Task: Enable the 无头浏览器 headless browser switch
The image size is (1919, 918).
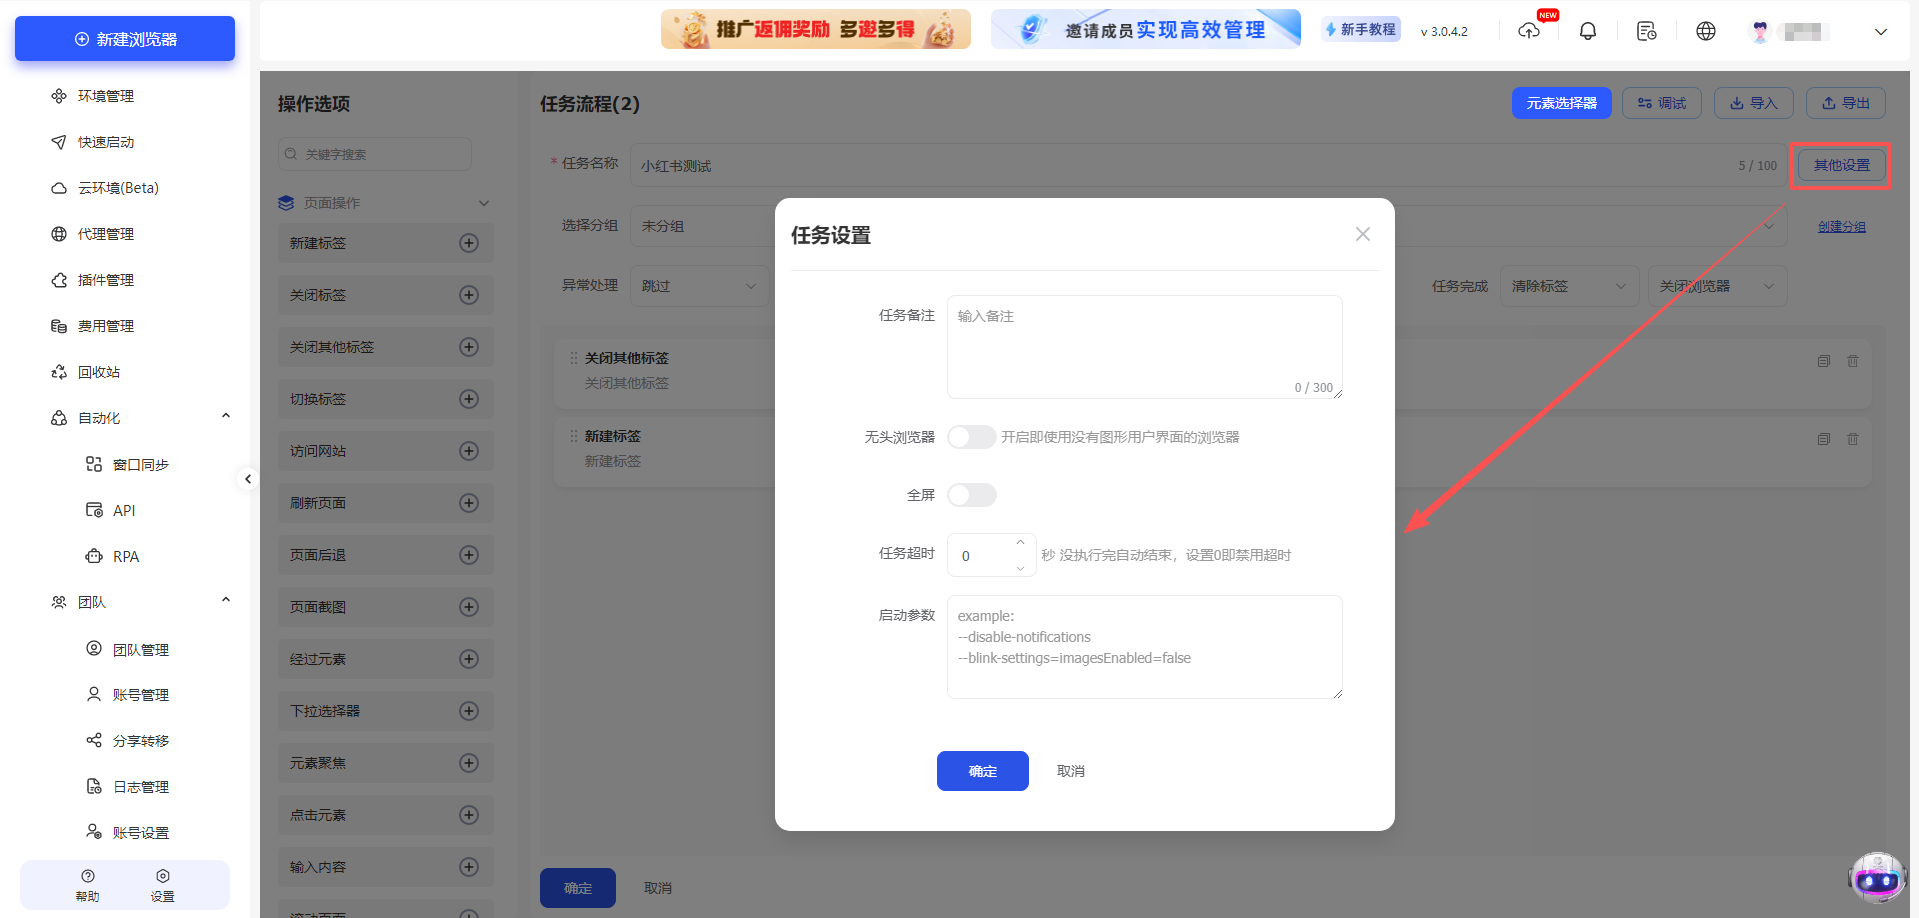Action: [970, 436]
